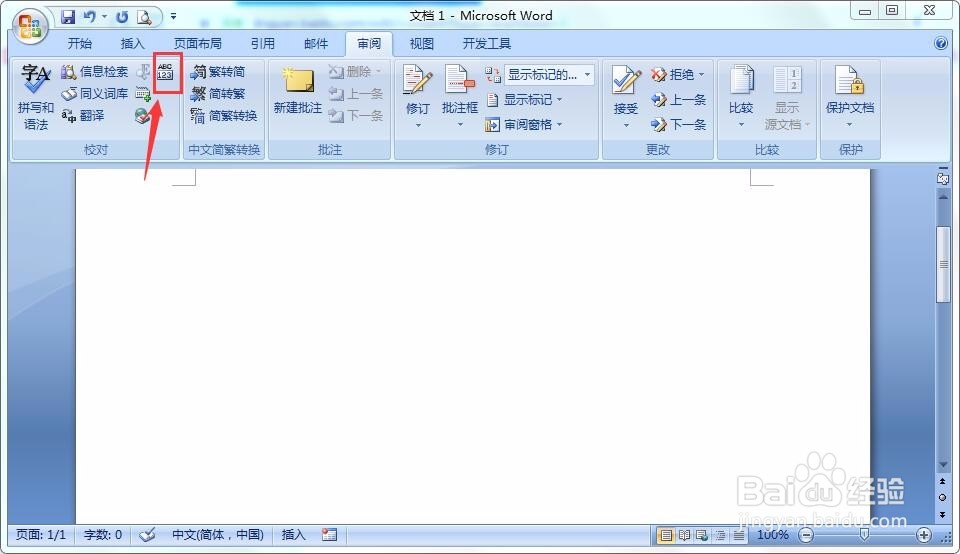Image resolution: width=960 pixels, height=554 pixels.
Task: Click zoom in plus button
Action: (924, 536)
